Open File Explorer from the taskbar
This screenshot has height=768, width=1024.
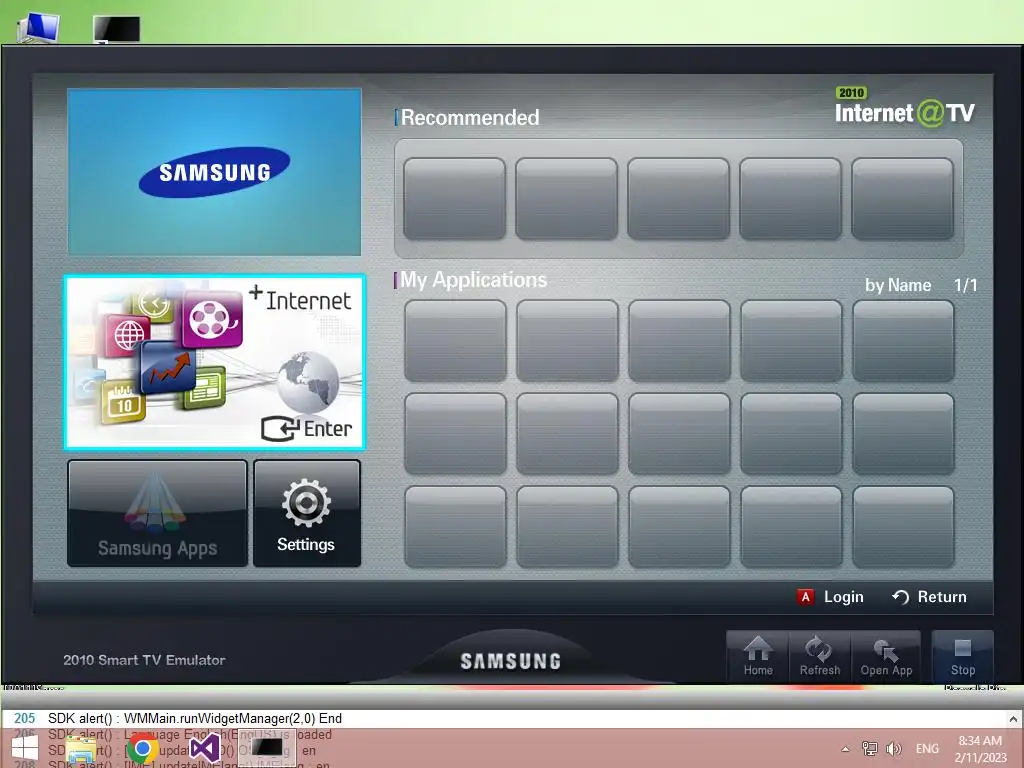pyautogui.click(x=81, y=750)
